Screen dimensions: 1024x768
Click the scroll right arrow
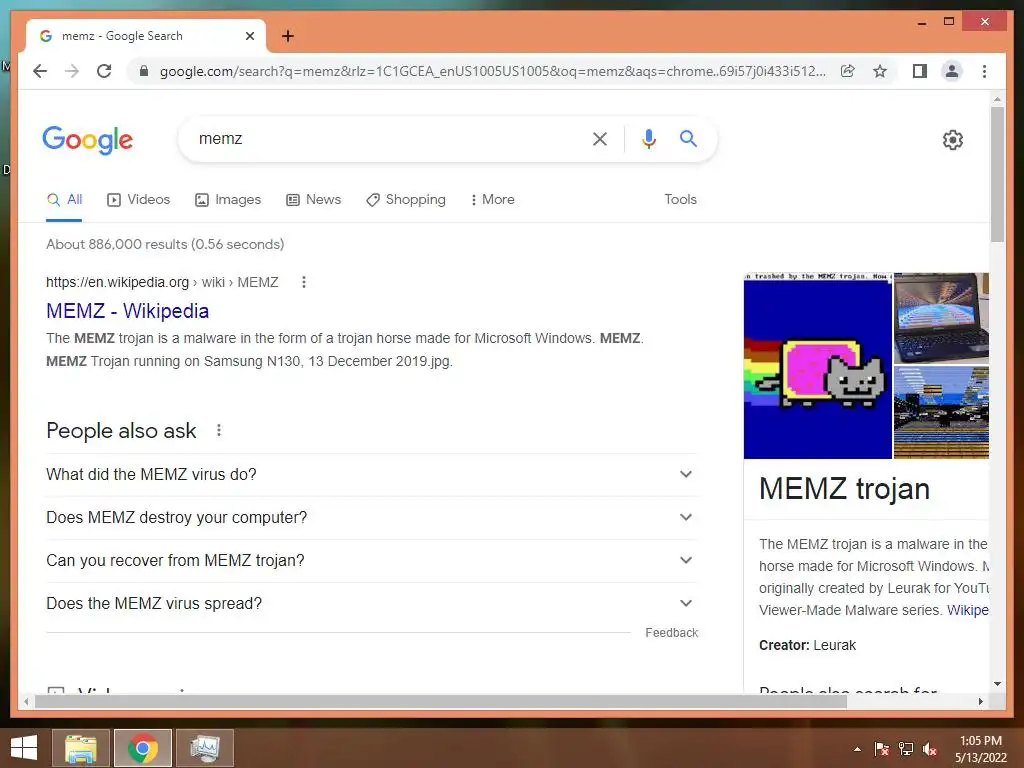980,701
